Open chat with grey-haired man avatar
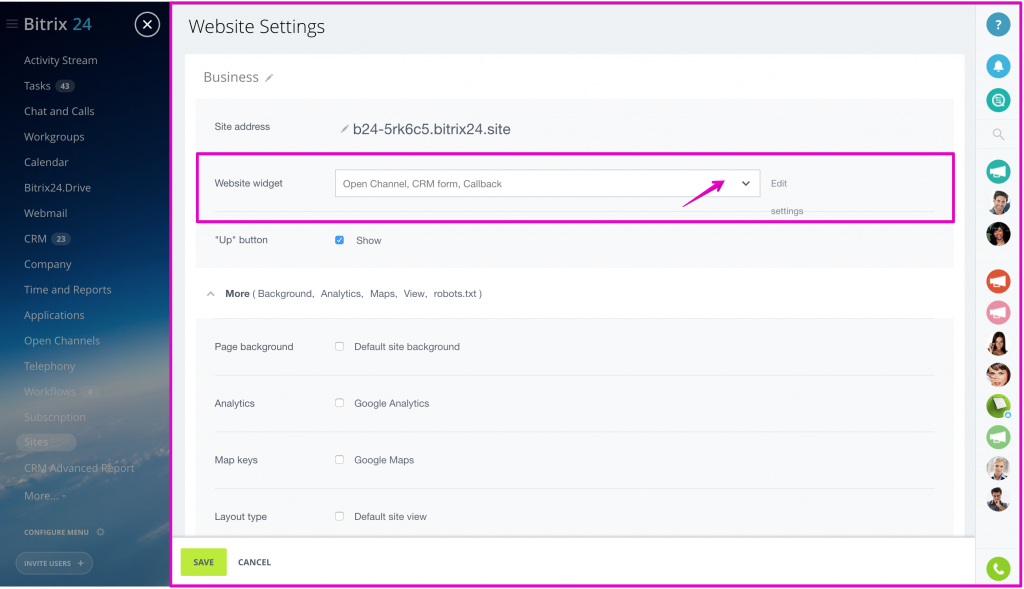Viewport: 1024px width, 589px height. click(x=998, y=468)
